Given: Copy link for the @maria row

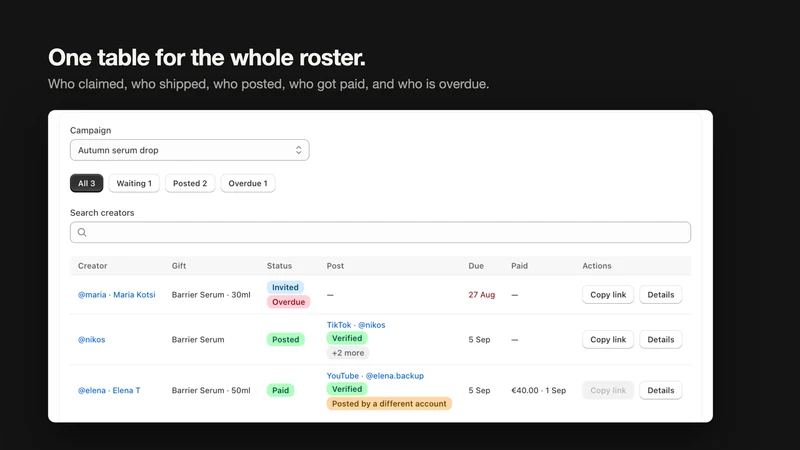Looking at the screenshot, I should pos(608,294).
